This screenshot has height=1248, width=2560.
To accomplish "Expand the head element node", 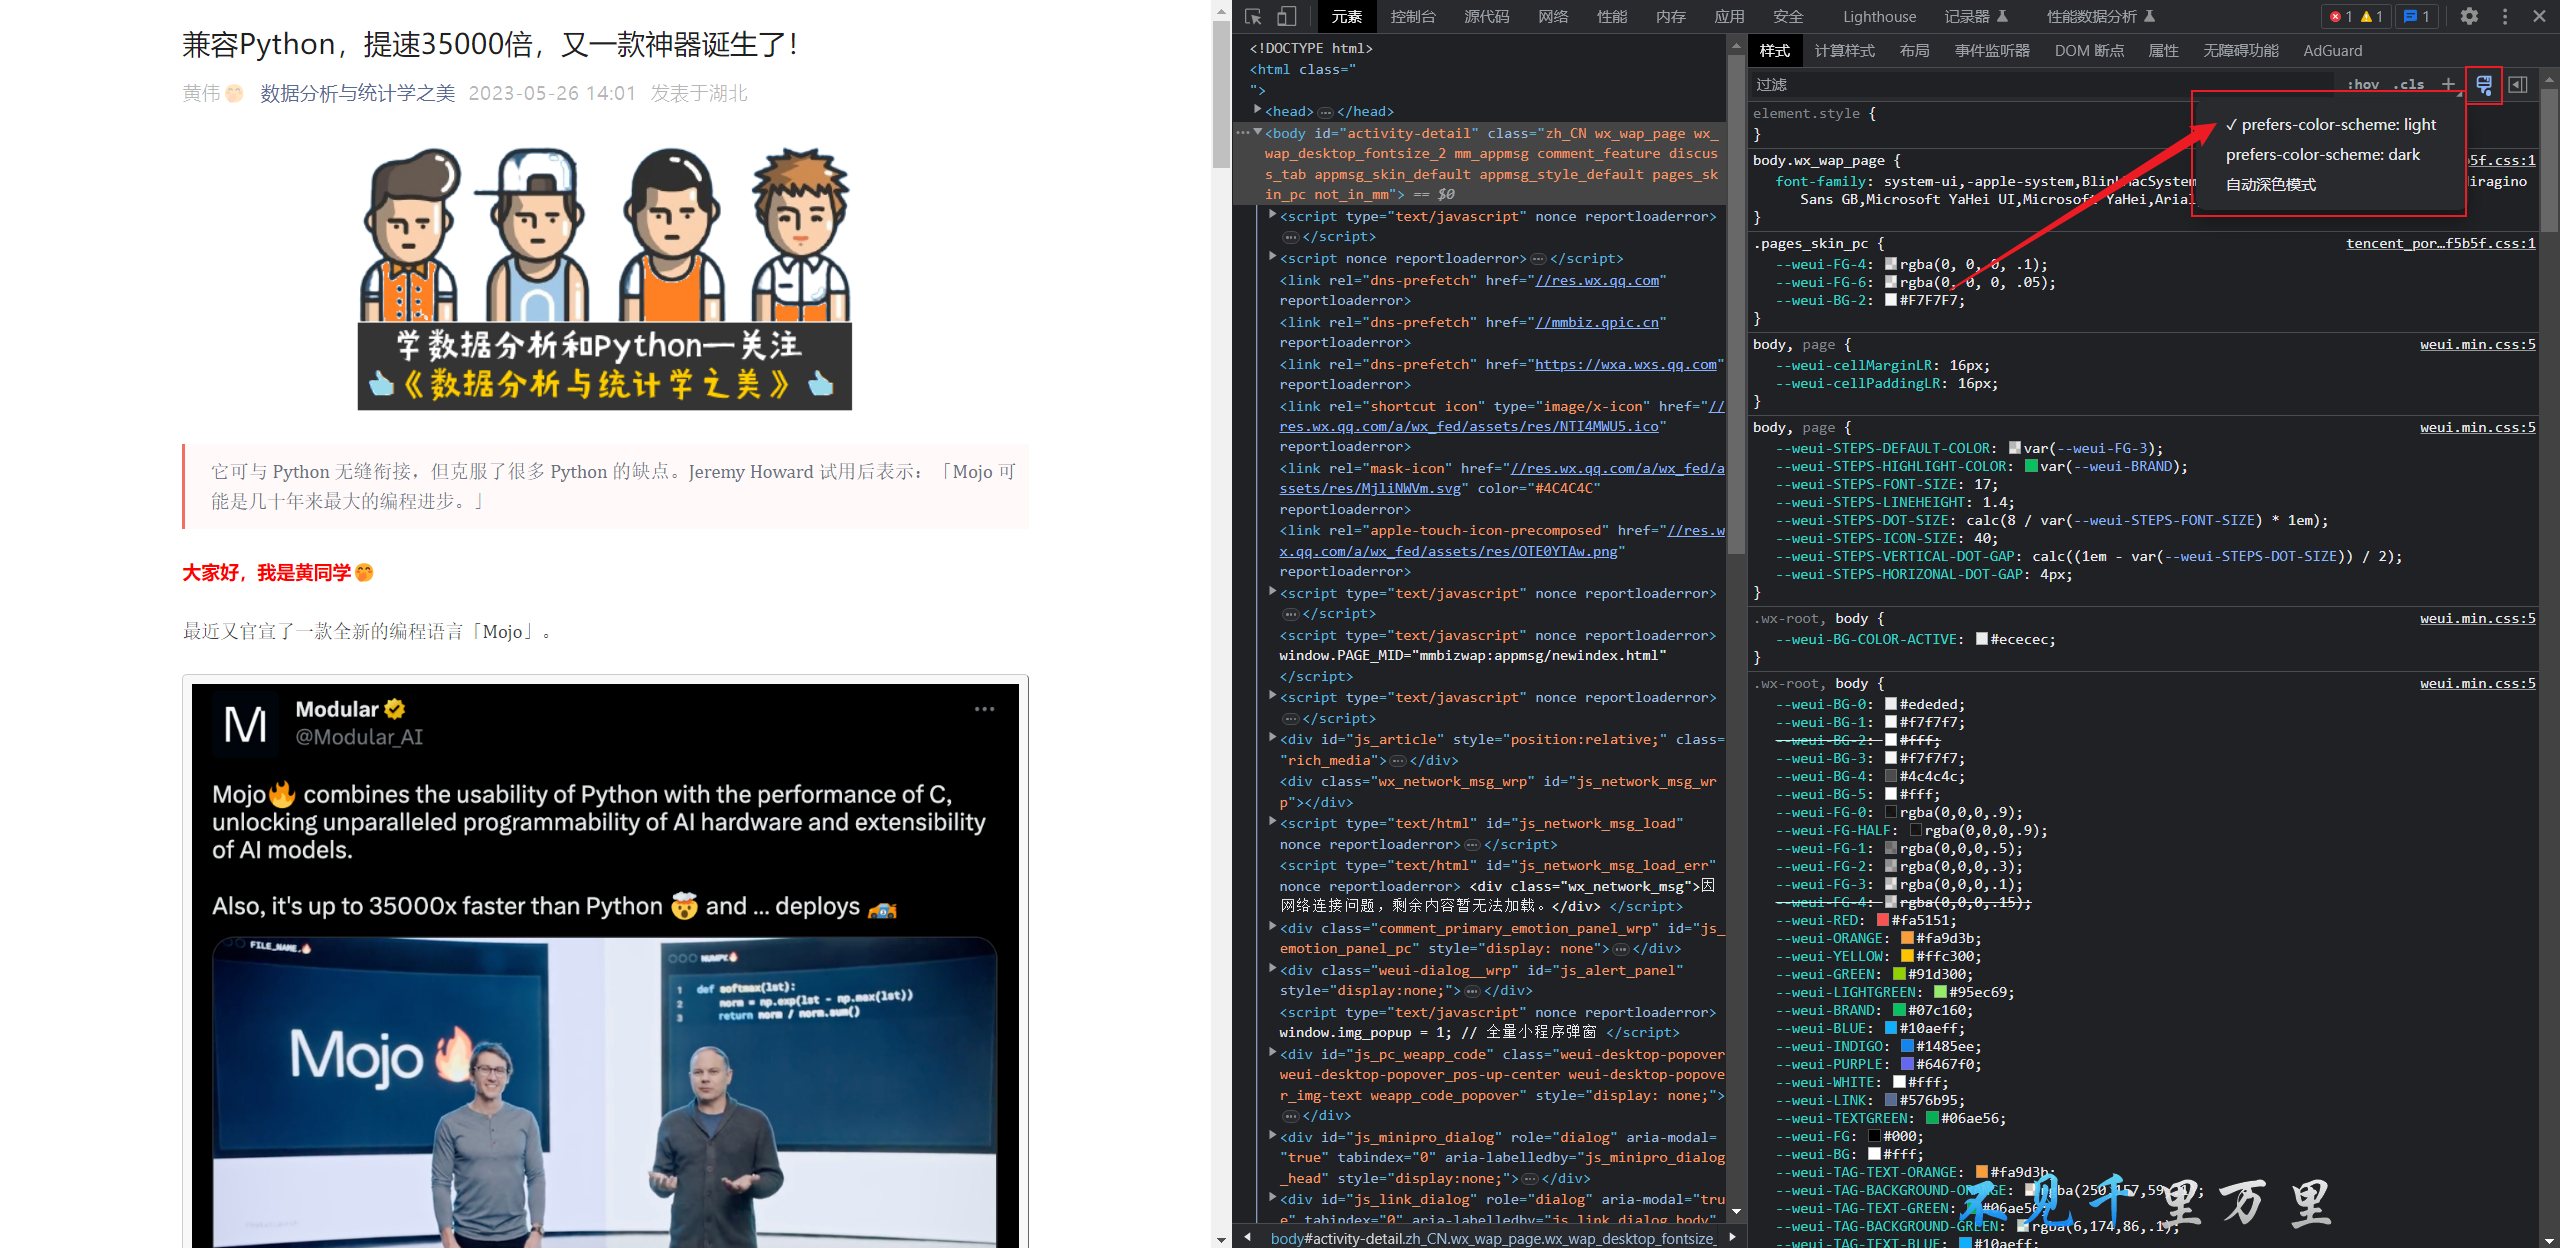I will 1258,110.
